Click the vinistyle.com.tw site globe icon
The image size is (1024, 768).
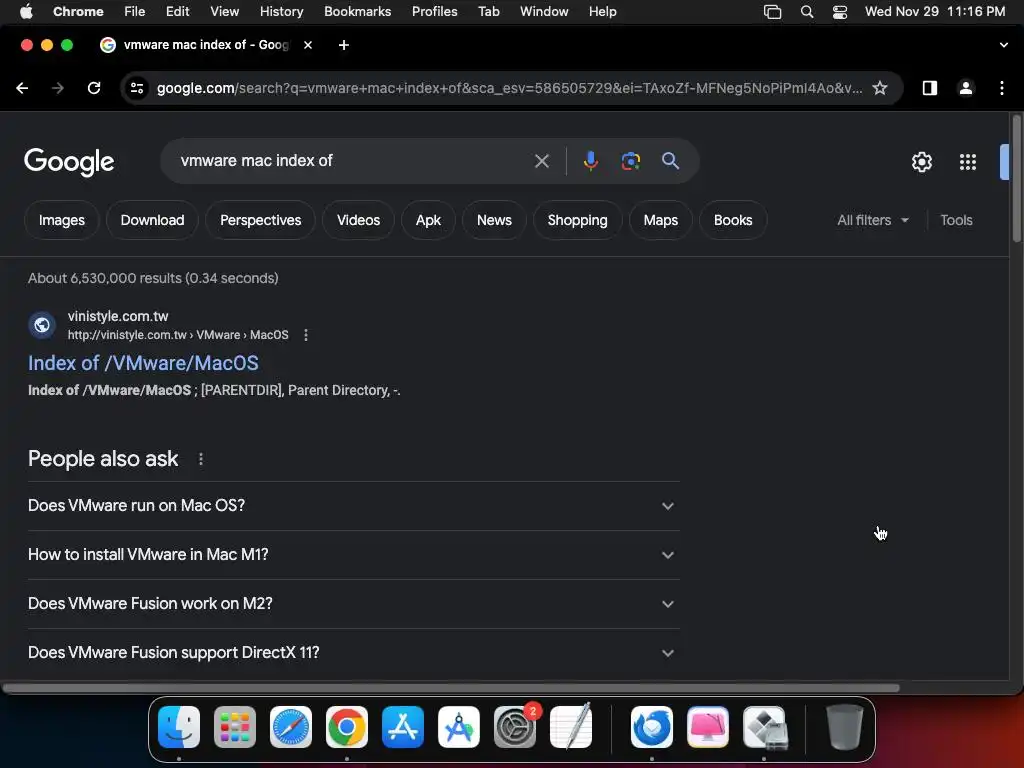pos(42,325)
